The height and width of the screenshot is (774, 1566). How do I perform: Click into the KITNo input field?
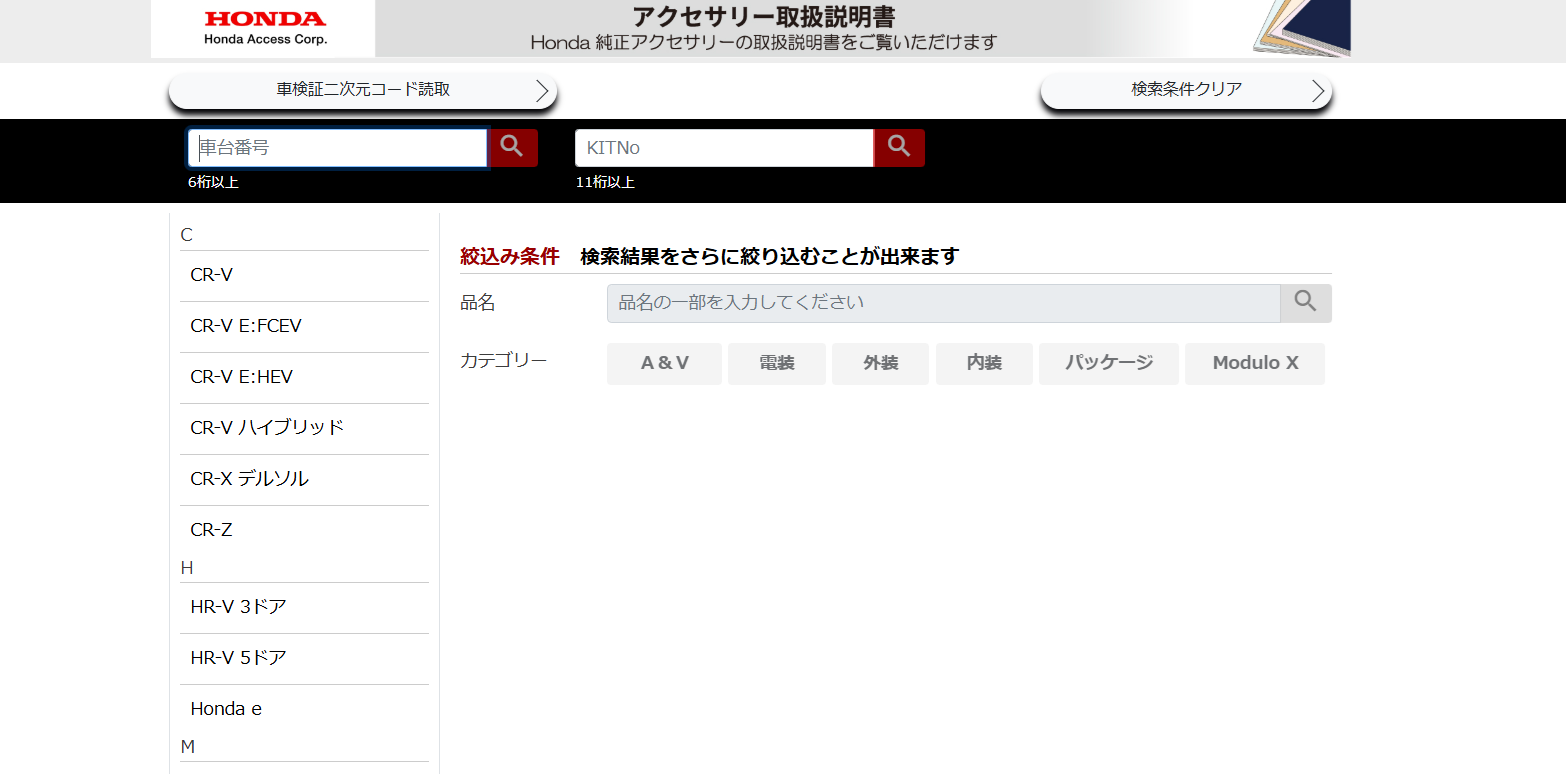pyautogui.click(x=724, y=148)
